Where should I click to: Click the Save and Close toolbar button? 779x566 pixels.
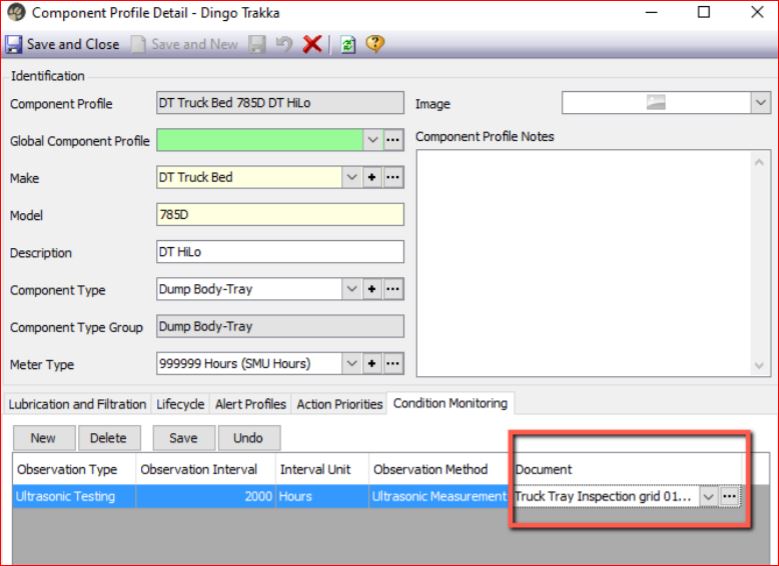[62, 44]
